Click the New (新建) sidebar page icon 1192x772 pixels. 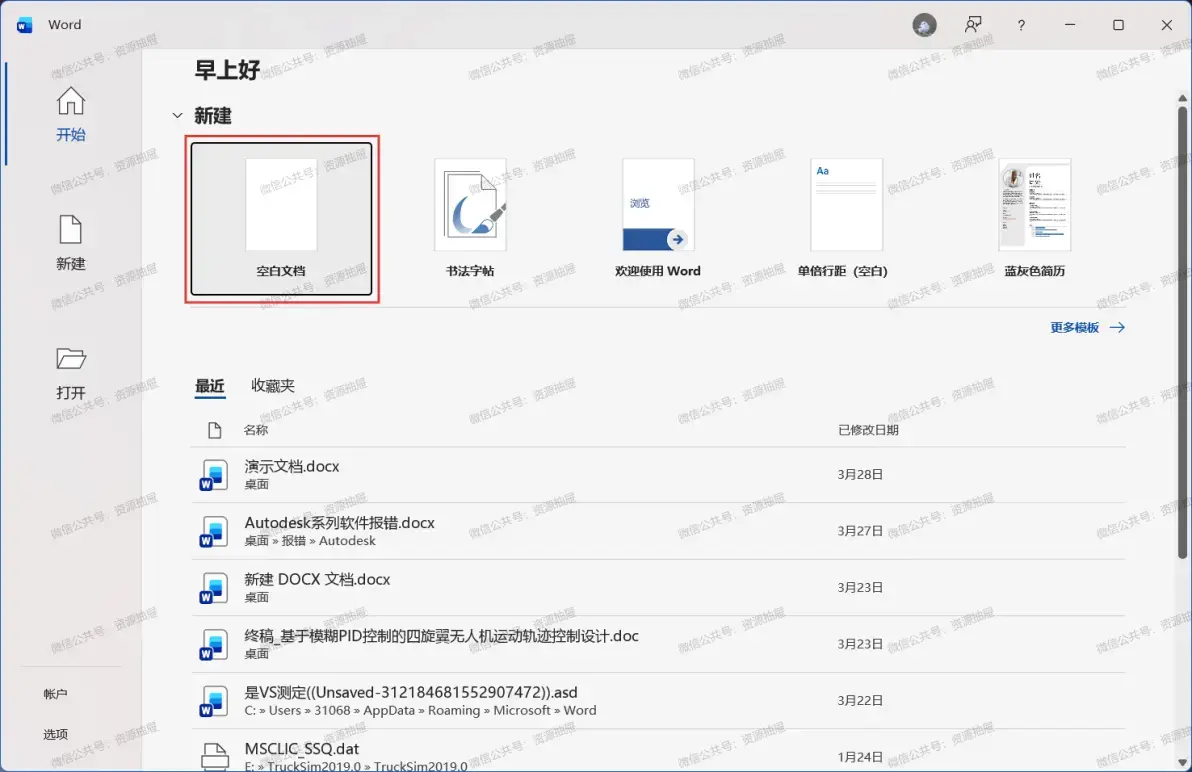[x=71, y=230]
